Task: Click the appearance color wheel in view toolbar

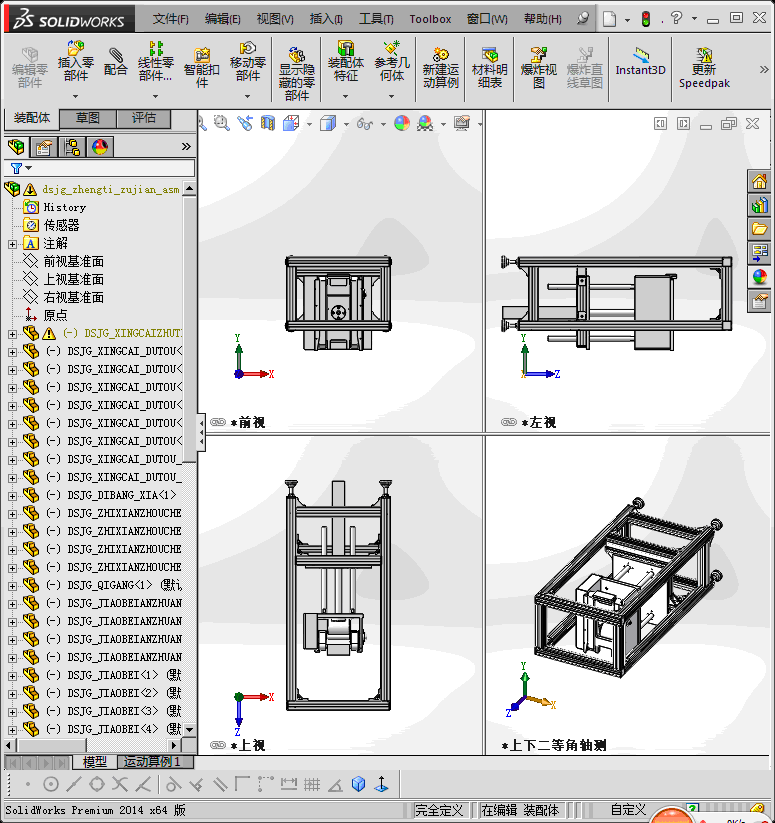Action: pyautogui.click(x=401, y=123)
